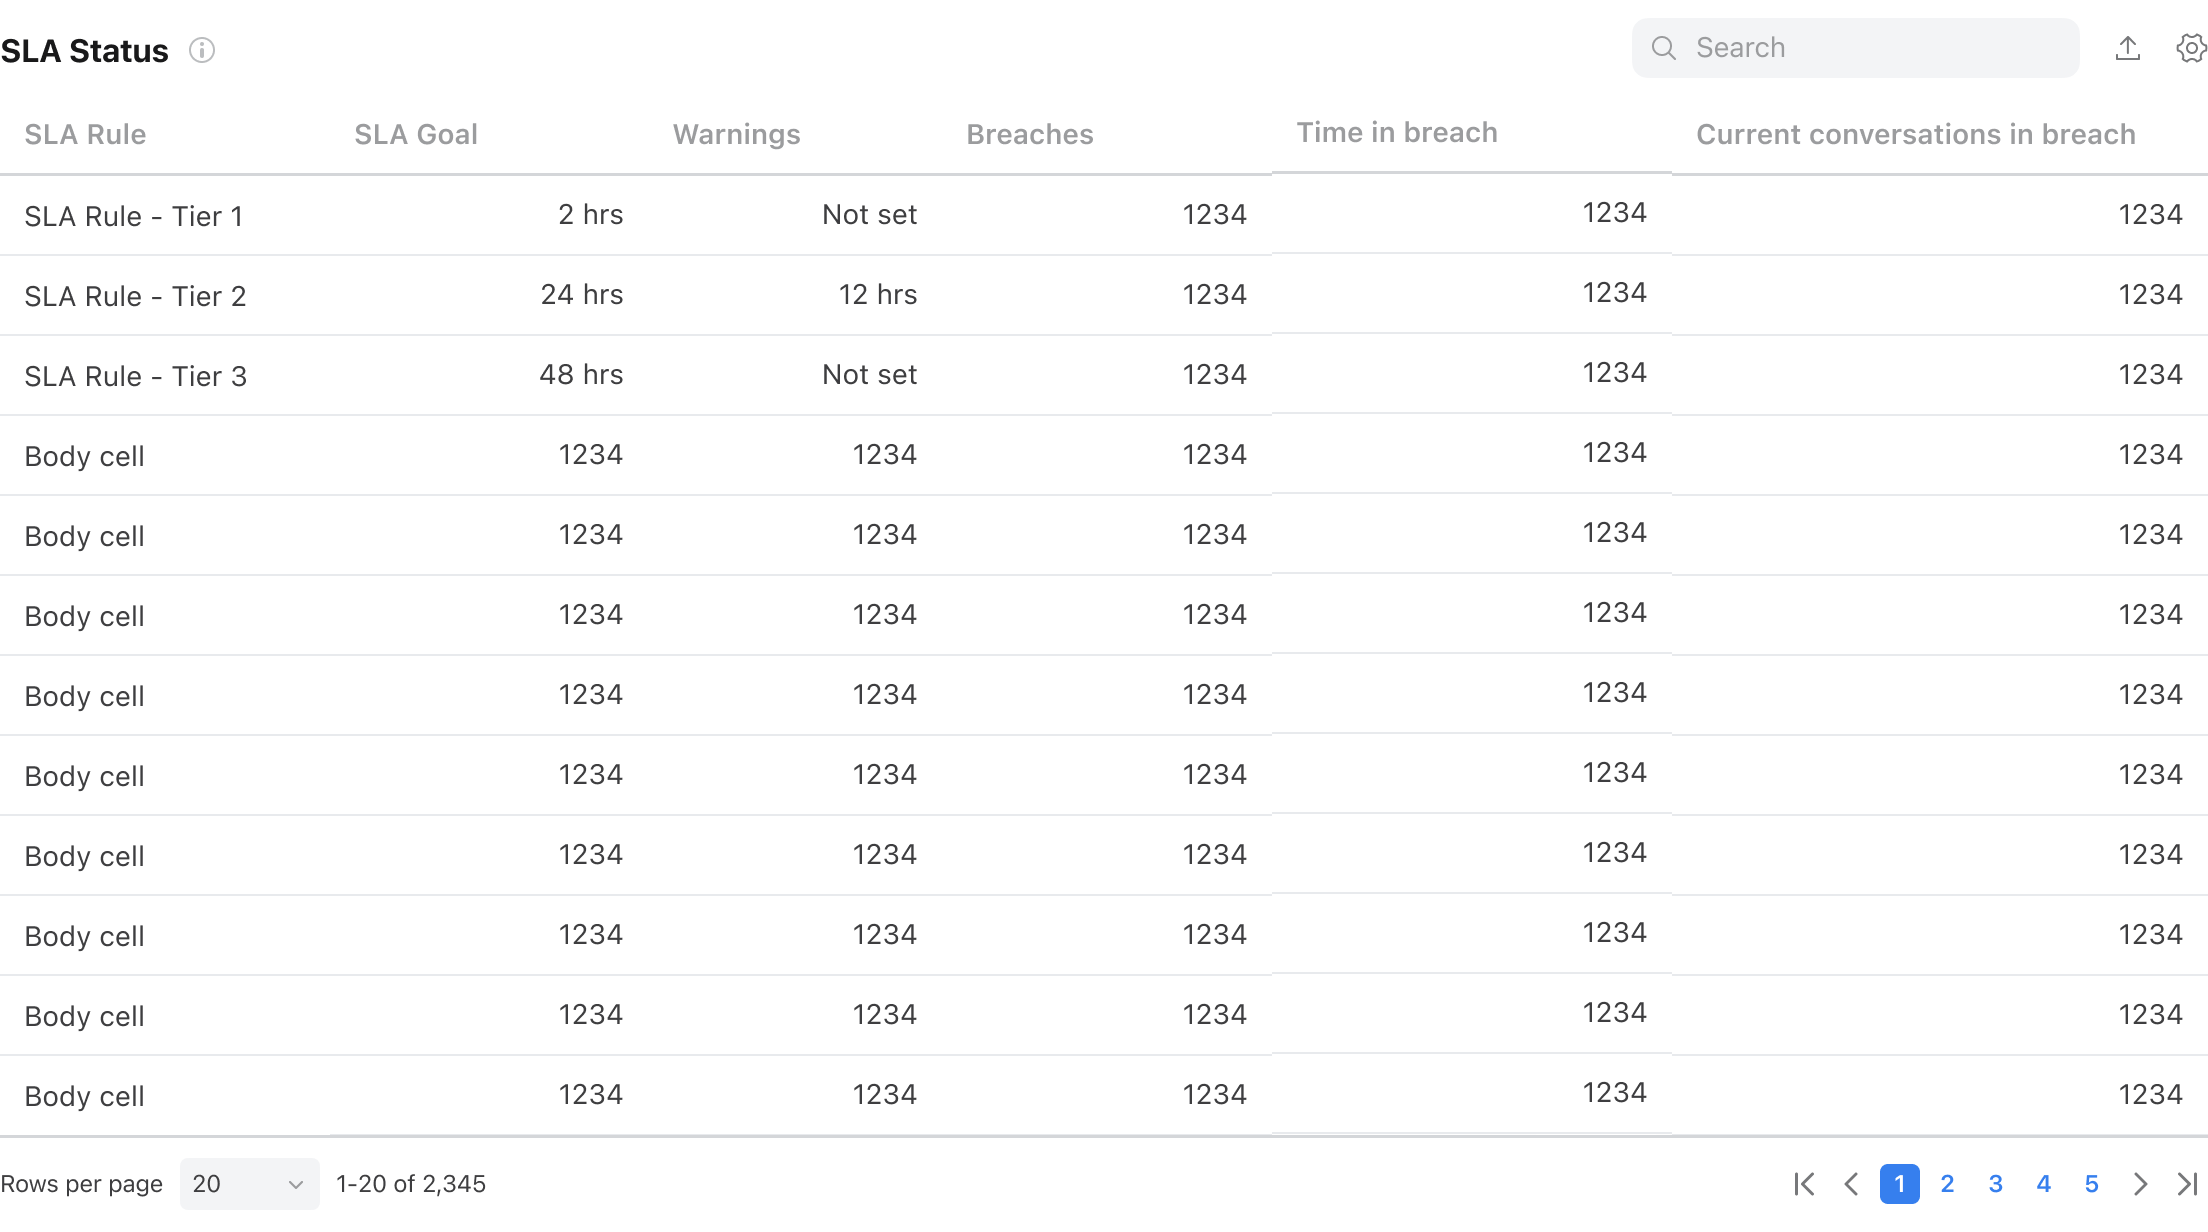Viewport: 2208px width, 1232px height.
Task: Go to first page arrow
Action: [1804, 1184]
